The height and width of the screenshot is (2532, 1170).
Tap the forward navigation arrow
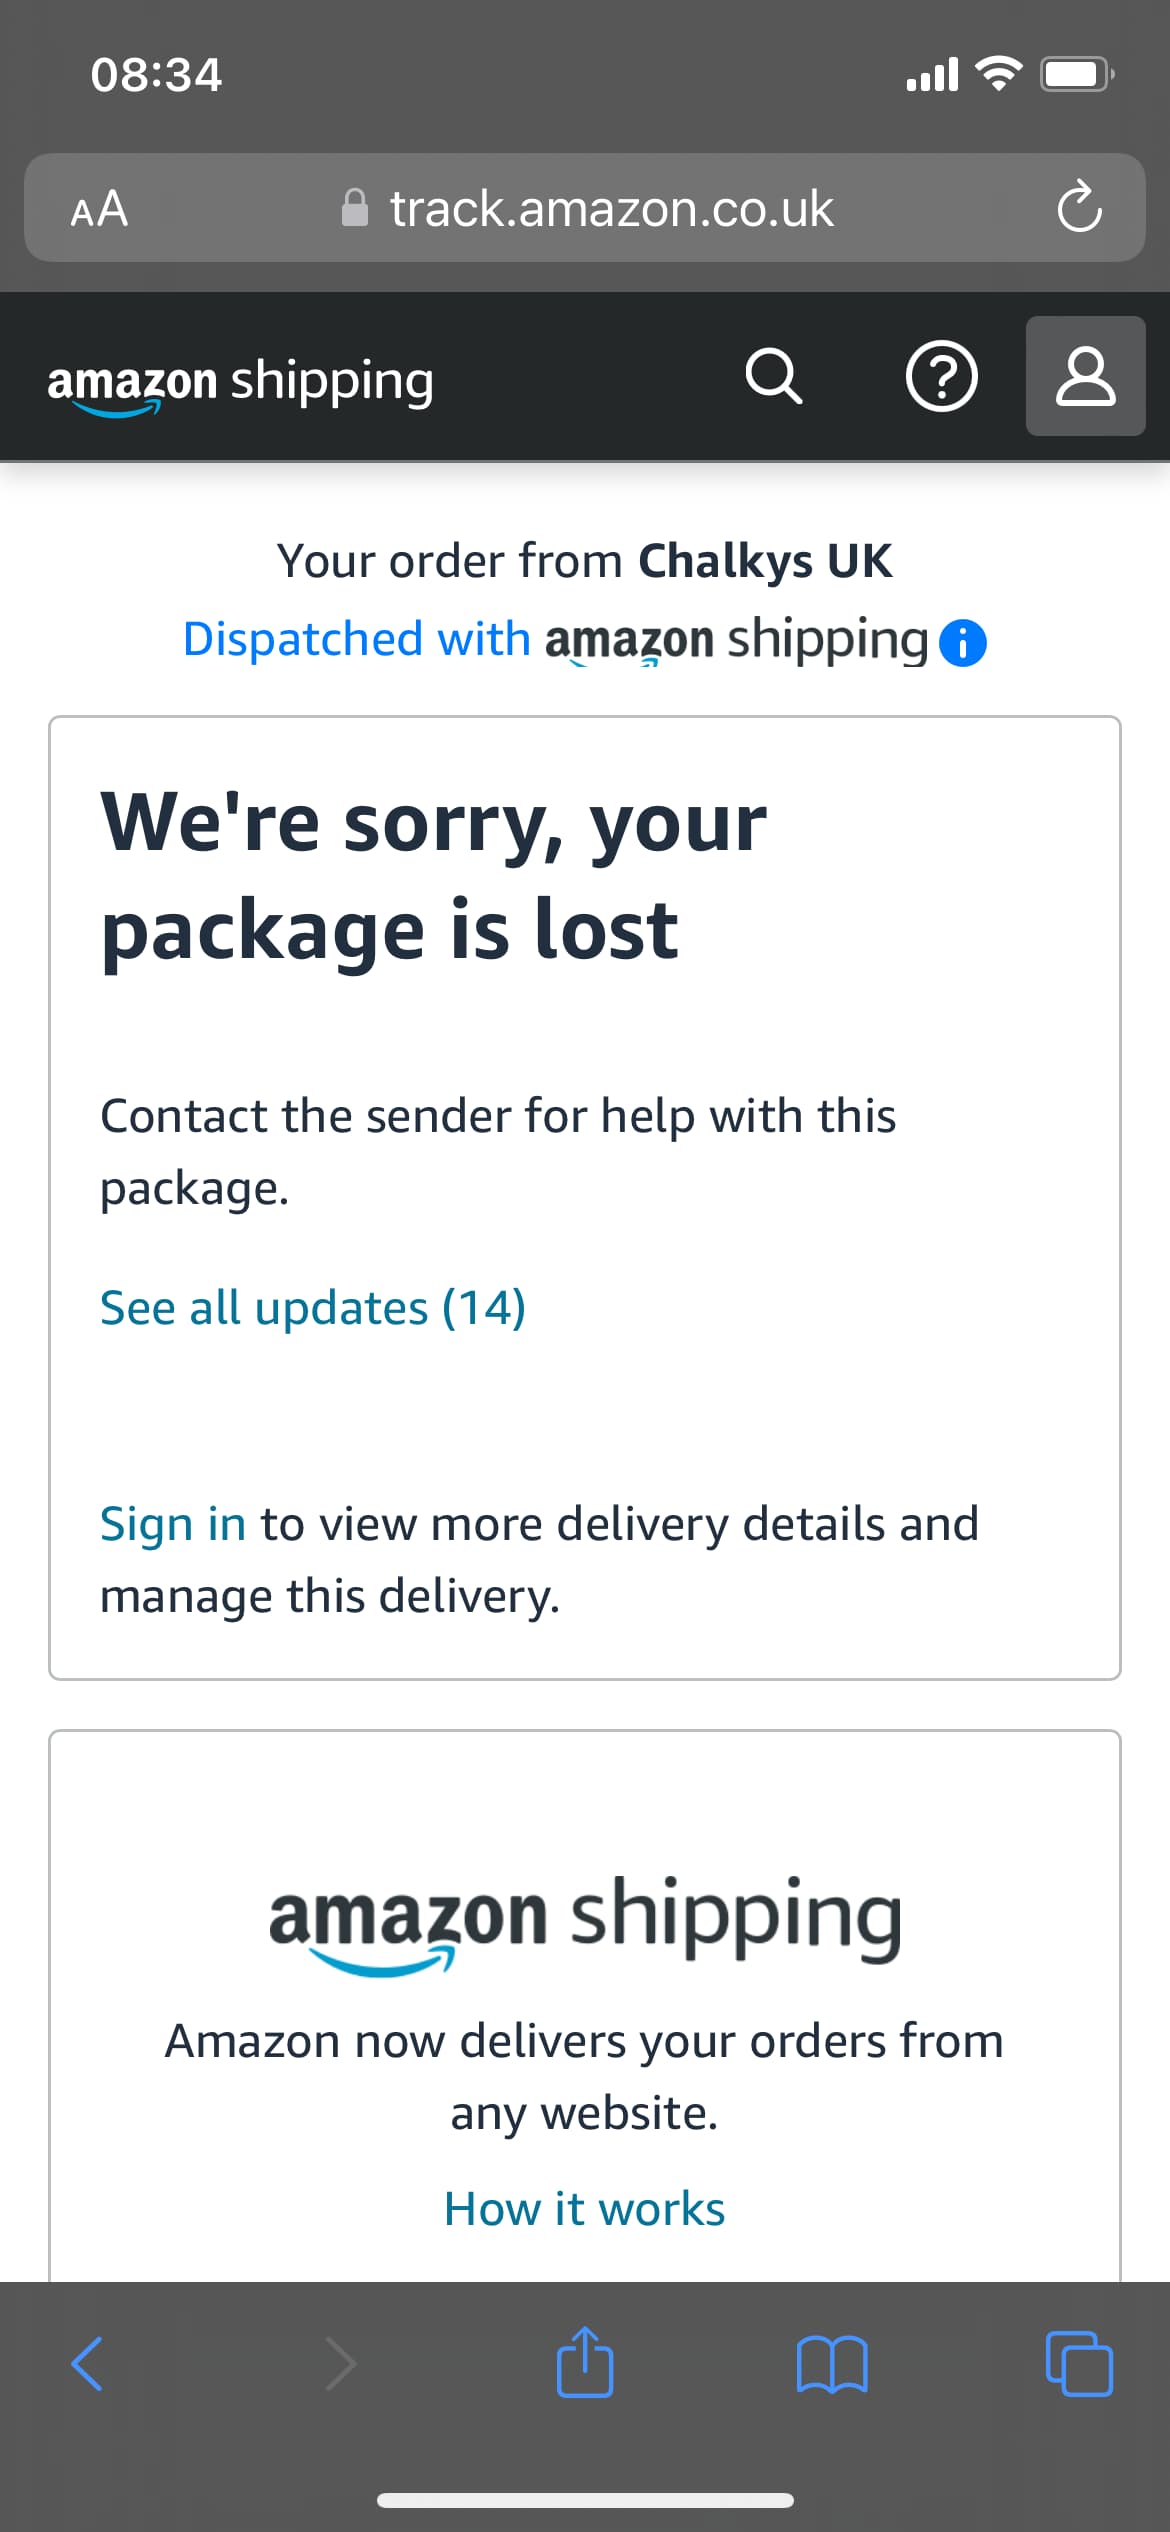pyautogui.click(x=340, y=2364)
